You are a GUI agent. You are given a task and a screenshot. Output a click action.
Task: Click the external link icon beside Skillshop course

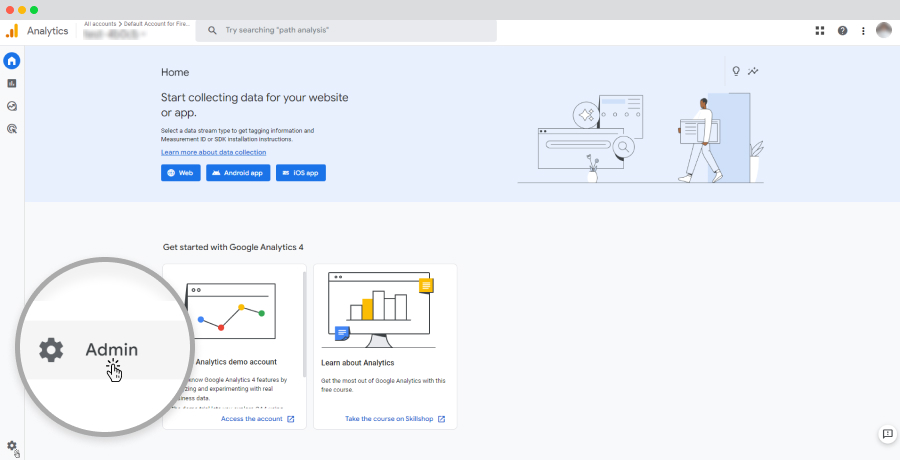coord(441,419)
